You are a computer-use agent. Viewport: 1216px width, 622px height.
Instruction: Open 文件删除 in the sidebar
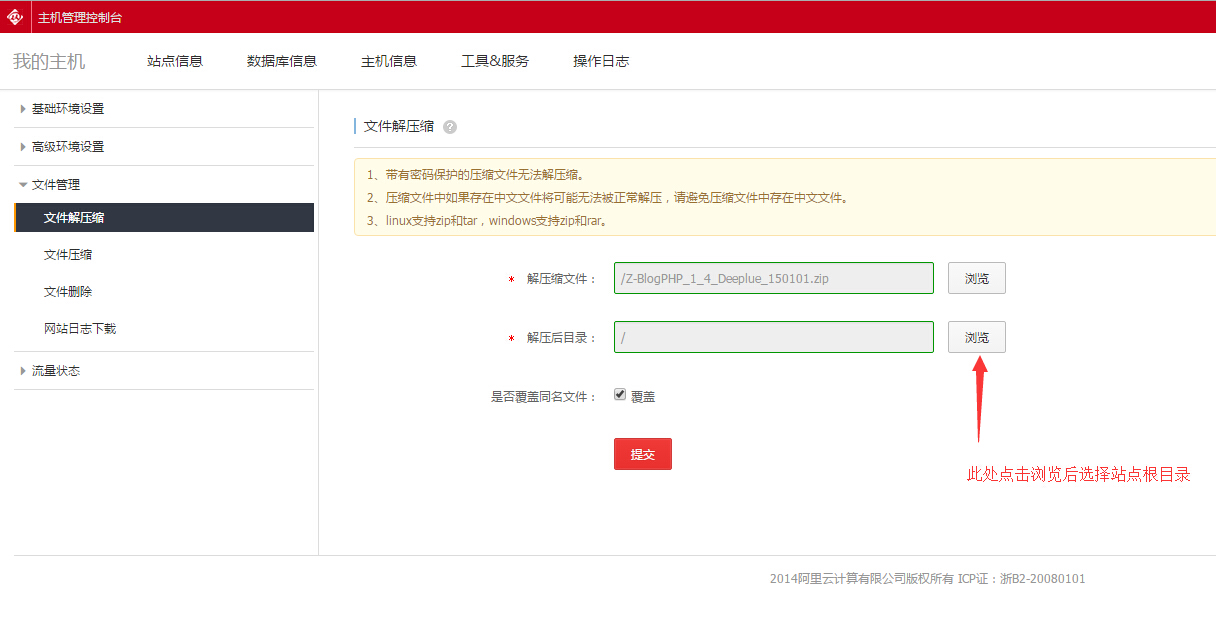(x=68, y=292)
